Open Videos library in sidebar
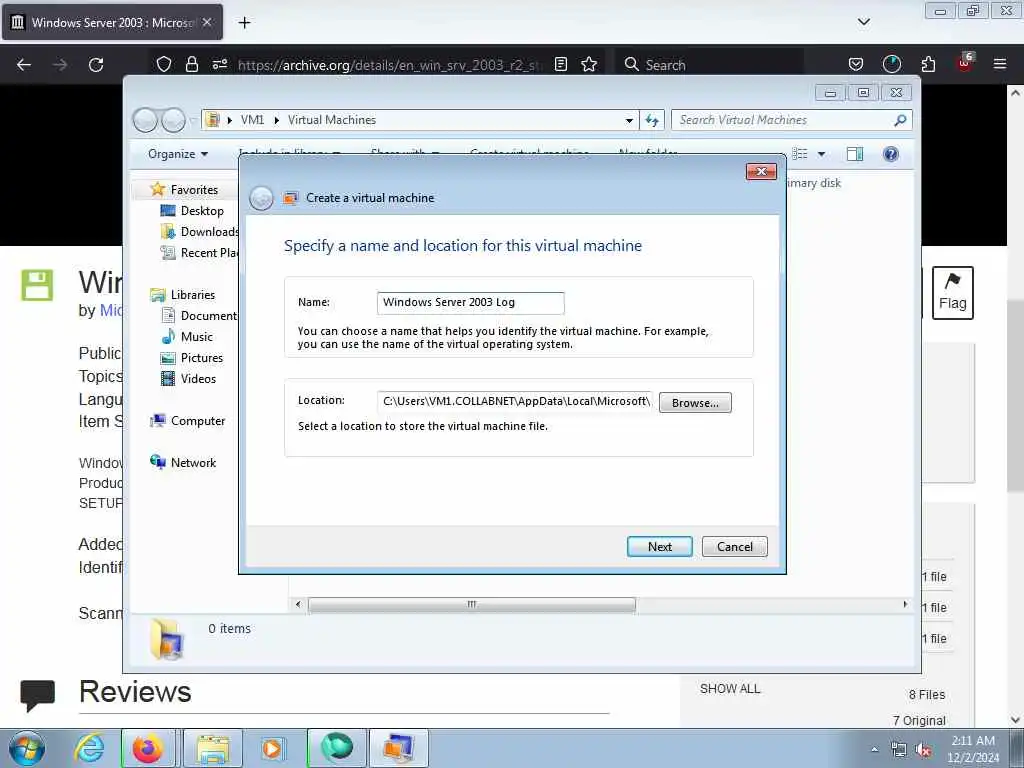The width and height of the screenshot is (1024, 768). [x=189, y=379]
